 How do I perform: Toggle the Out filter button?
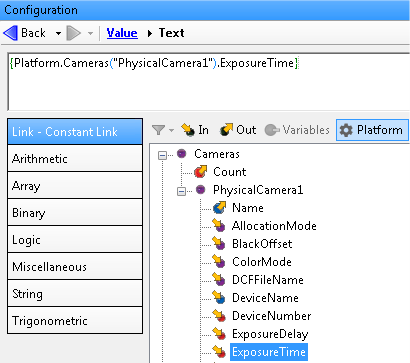point(238,130)
